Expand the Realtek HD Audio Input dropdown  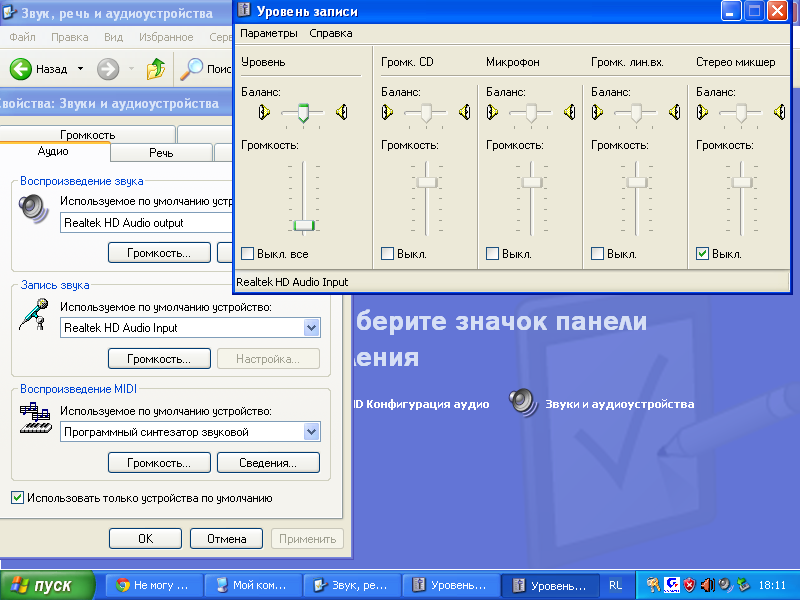coord(311,328)
